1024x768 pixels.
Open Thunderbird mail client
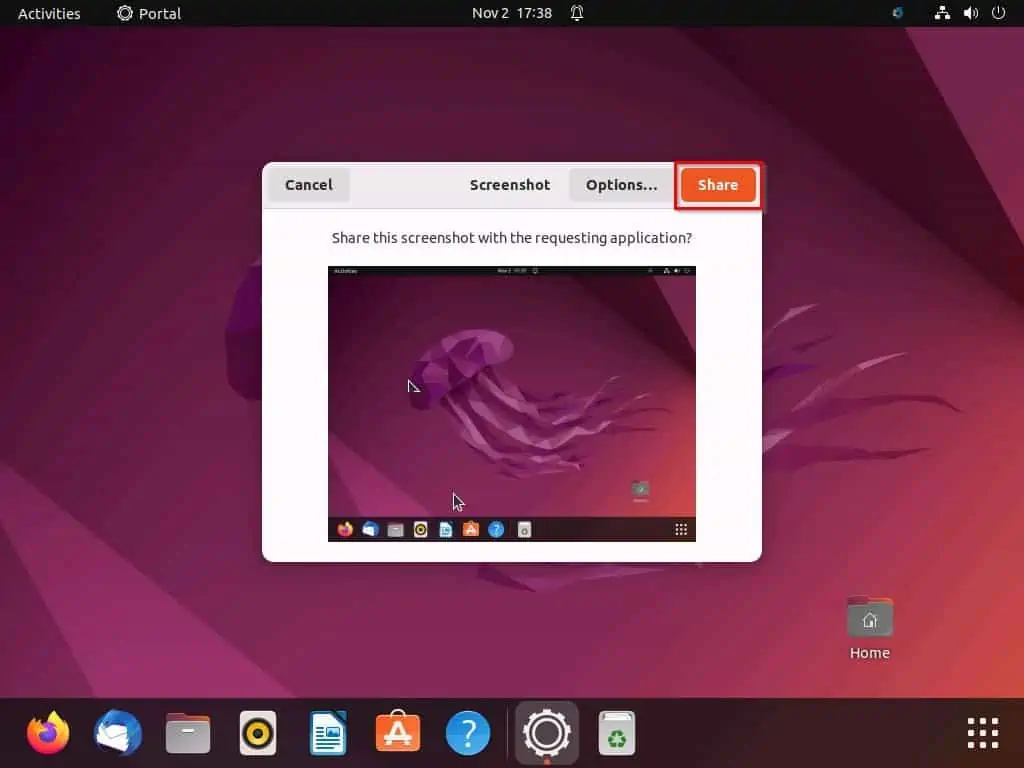[x=117, y=732]
